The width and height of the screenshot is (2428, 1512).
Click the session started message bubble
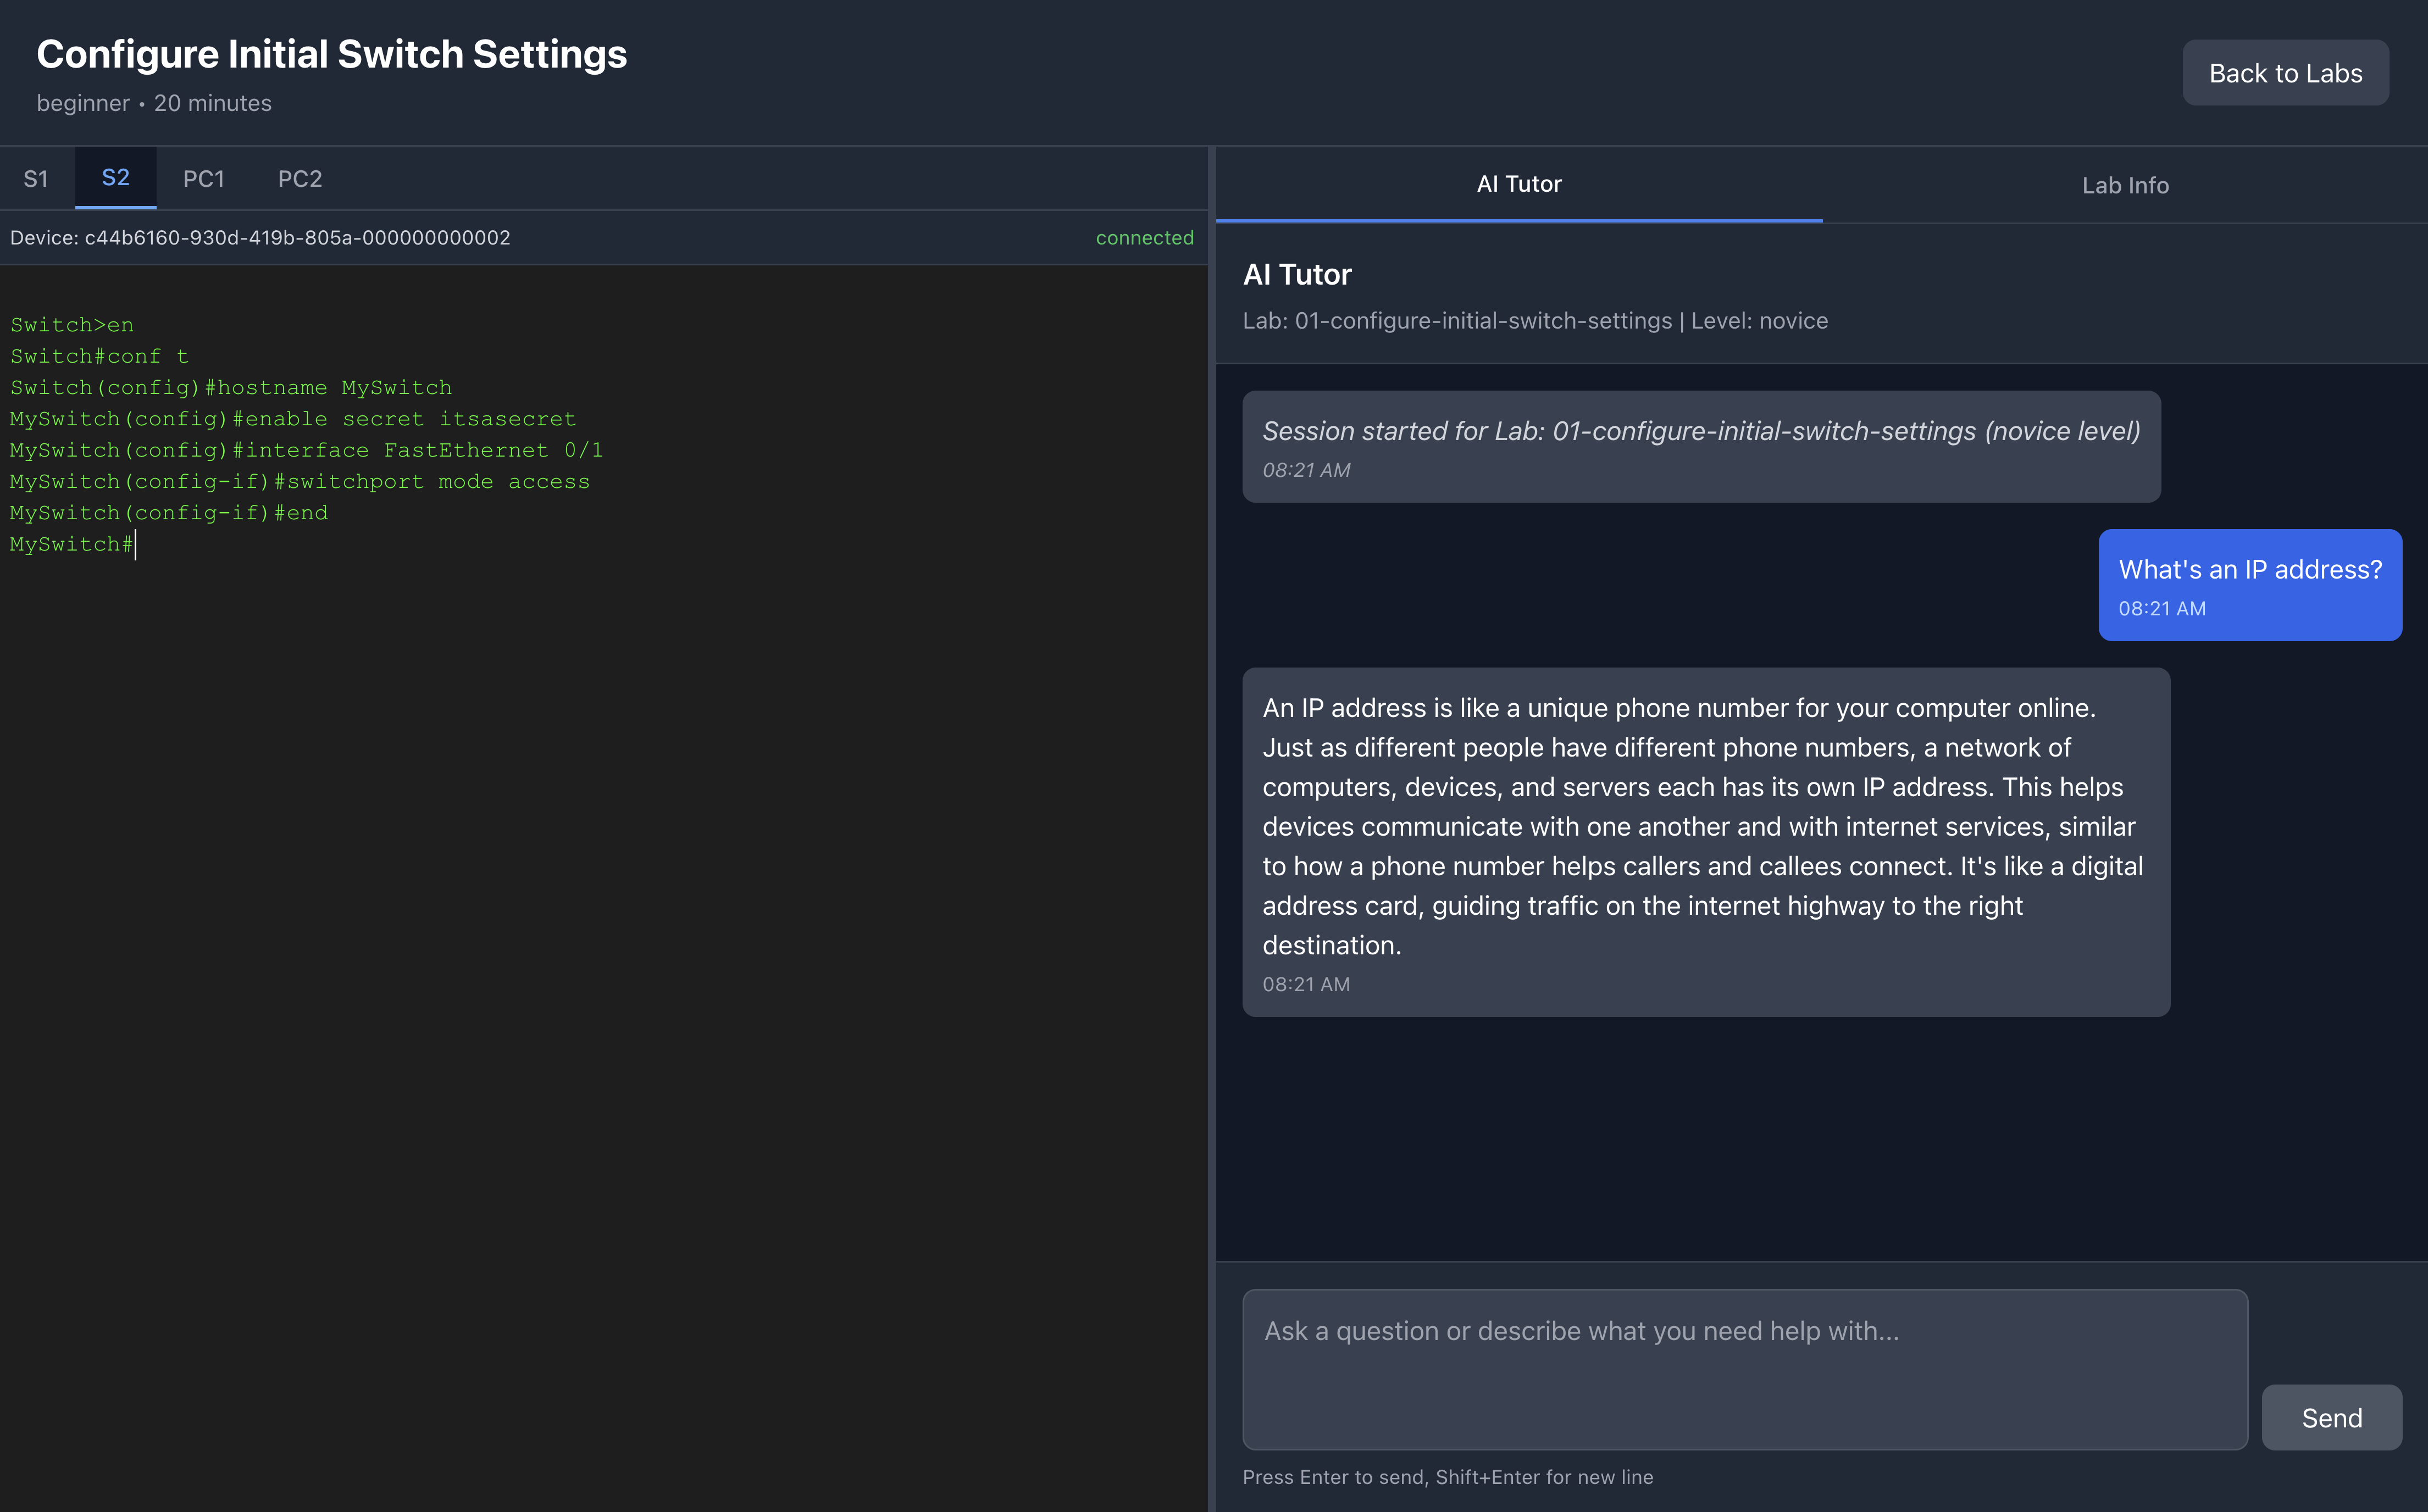1700,446
